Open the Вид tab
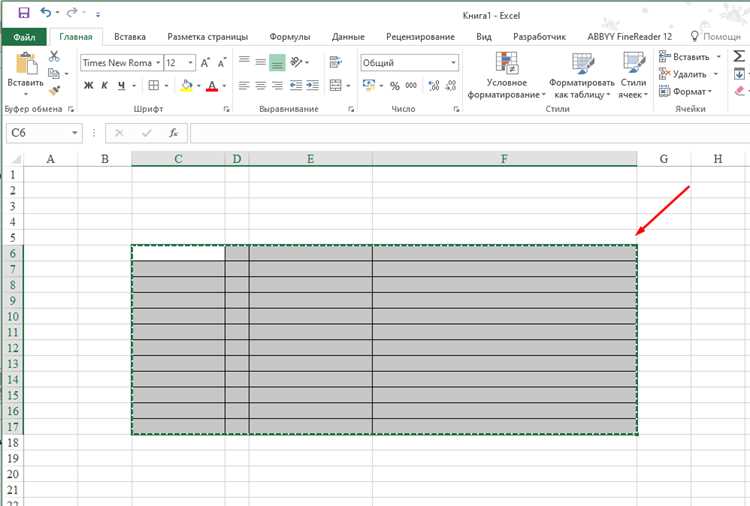Screen dimensions: 750x506 [484, 37]
